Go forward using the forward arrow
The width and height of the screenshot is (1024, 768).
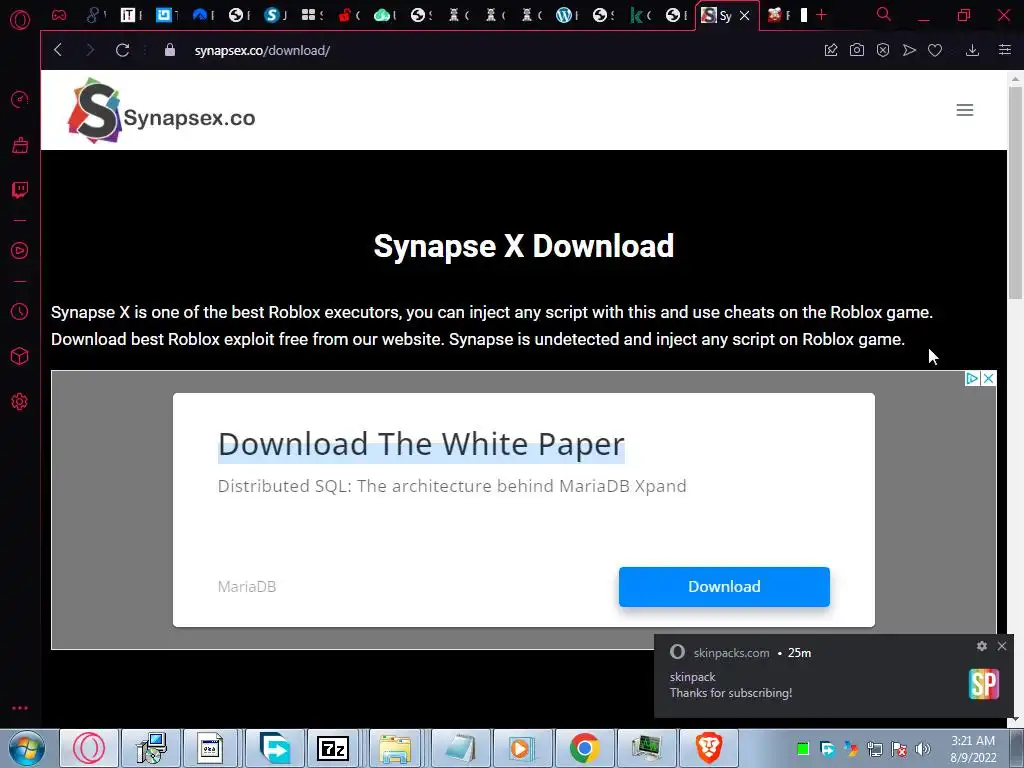(x=90, y=50)
